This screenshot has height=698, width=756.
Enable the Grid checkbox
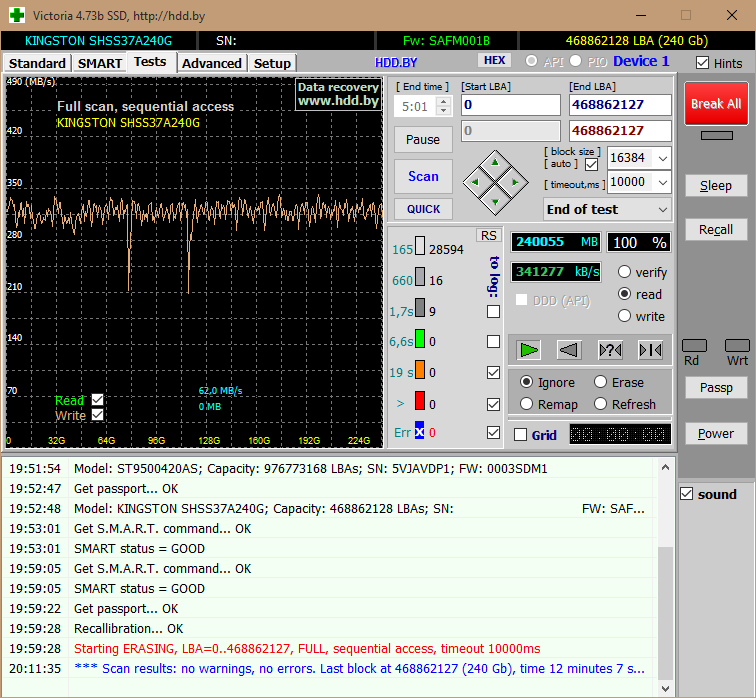pos(520,435)
